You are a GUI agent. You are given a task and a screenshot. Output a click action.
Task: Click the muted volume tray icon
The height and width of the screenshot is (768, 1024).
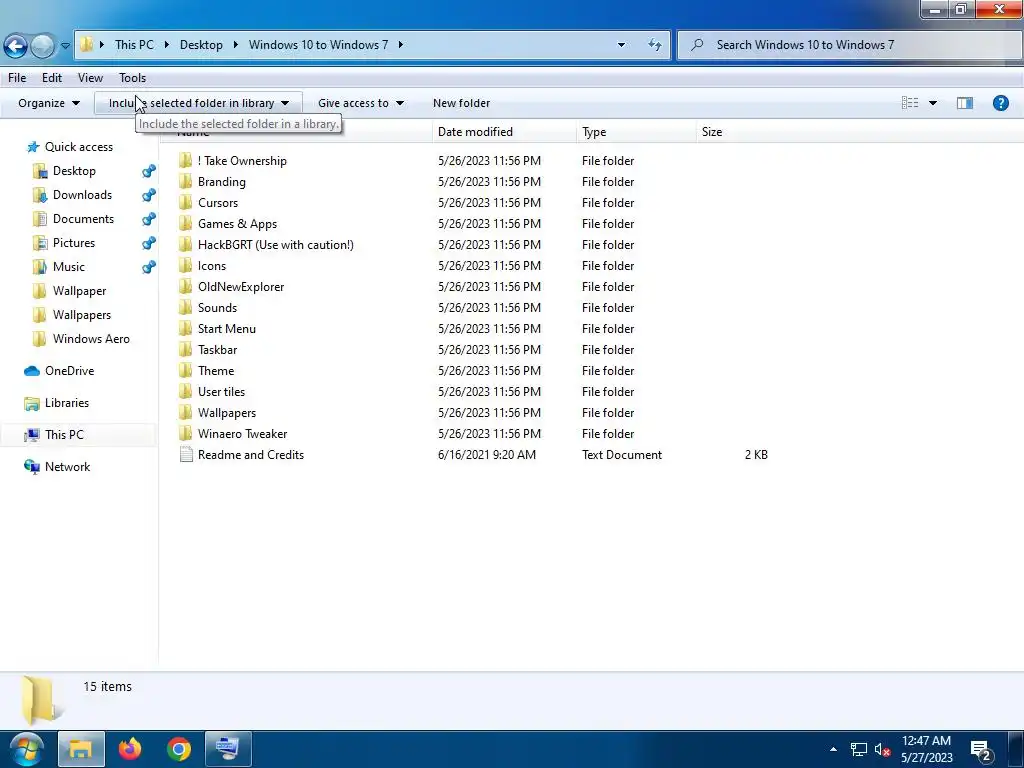(882, 750)
